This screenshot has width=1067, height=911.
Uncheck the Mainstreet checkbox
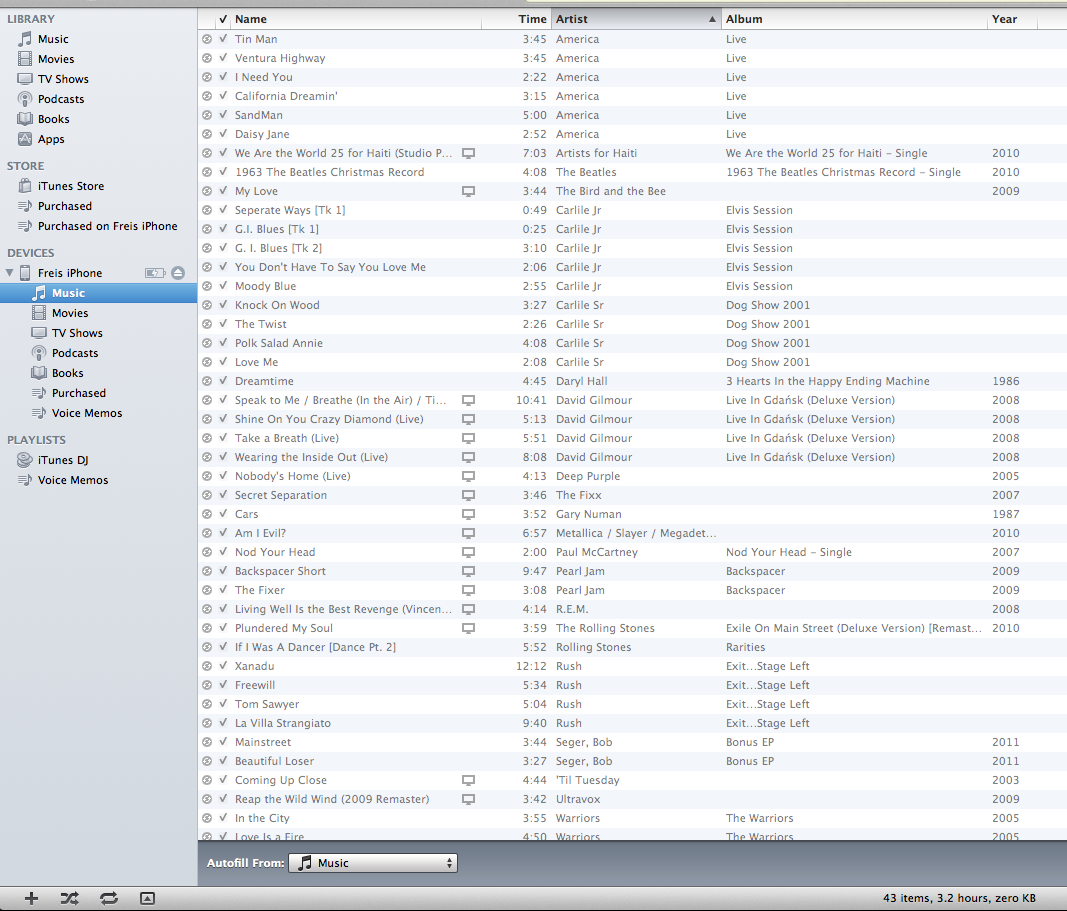coord(223,742)
